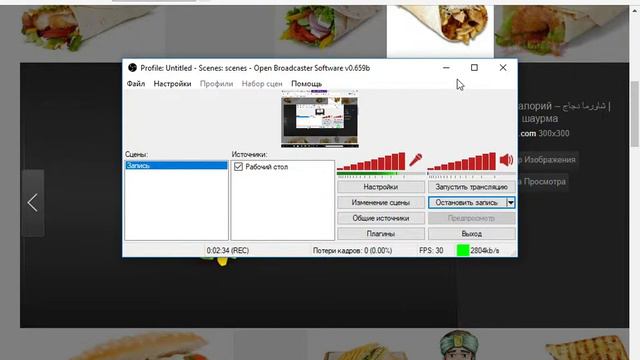Viewport: 640px width, 360px height.
Task: Select the Запись scene
Action: click(x=176, y=165)
